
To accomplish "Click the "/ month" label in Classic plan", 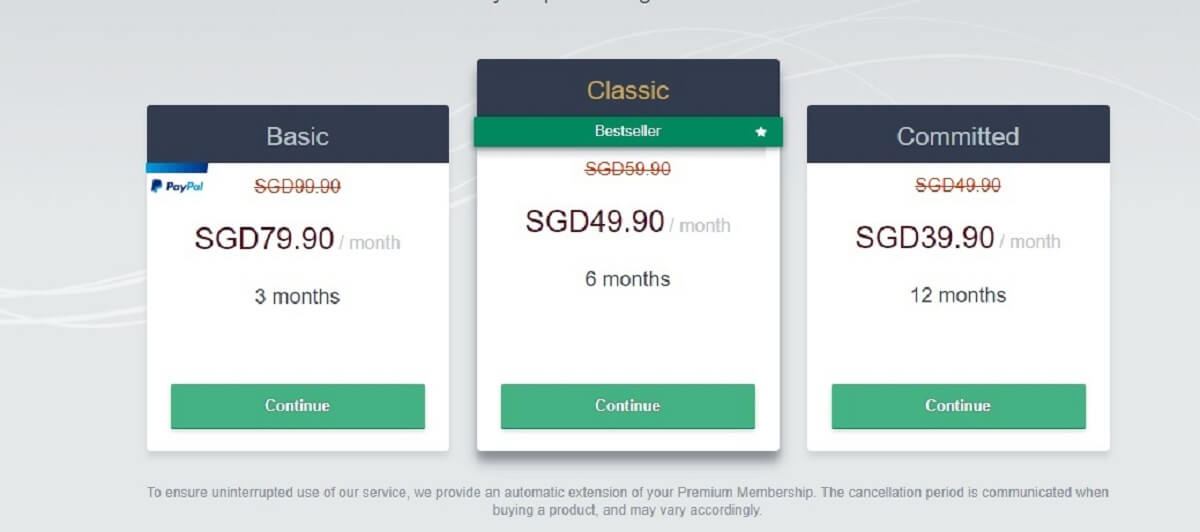I will 700,226.
